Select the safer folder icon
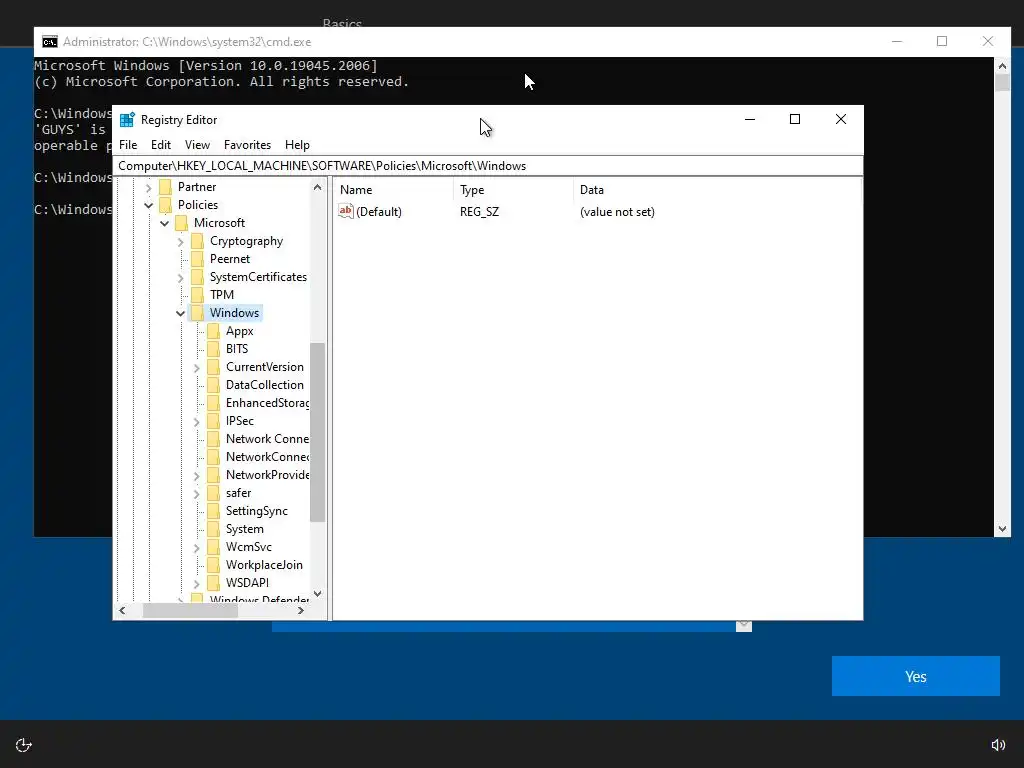Viewport: 1024px width, 768px height. [x=214, y=493]
